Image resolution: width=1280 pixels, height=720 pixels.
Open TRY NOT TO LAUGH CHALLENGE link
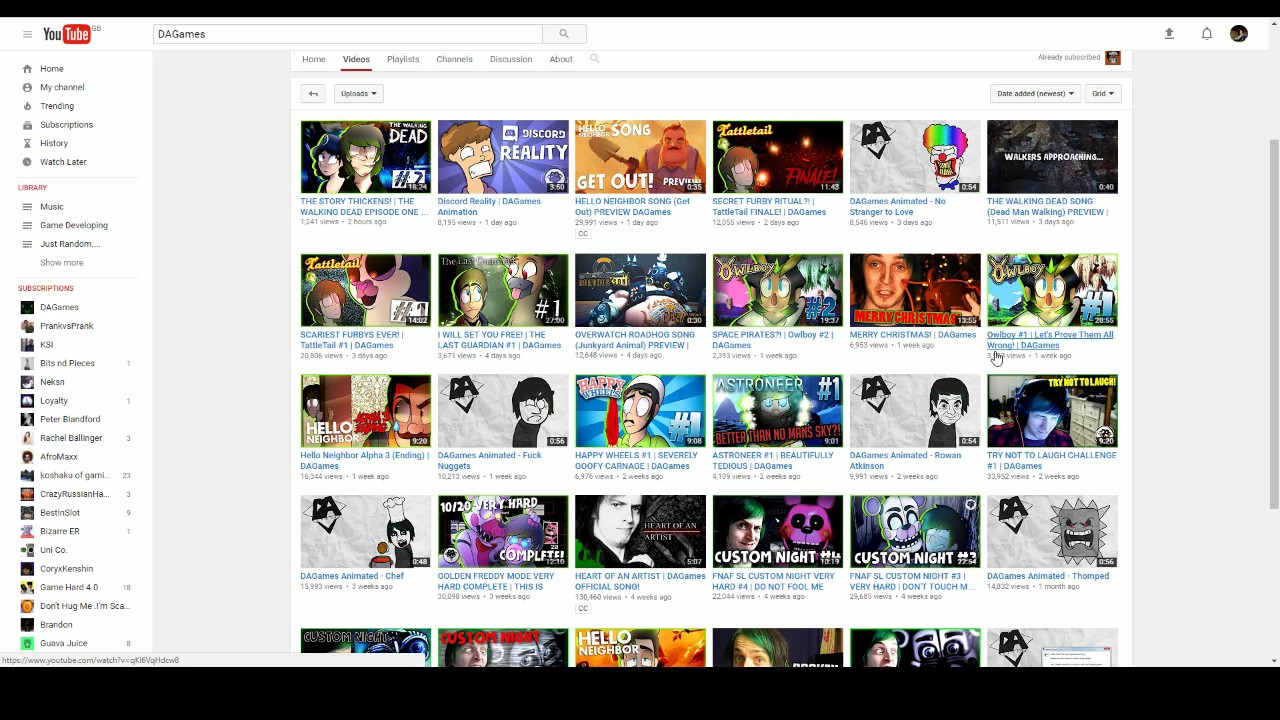(1052, 461)
